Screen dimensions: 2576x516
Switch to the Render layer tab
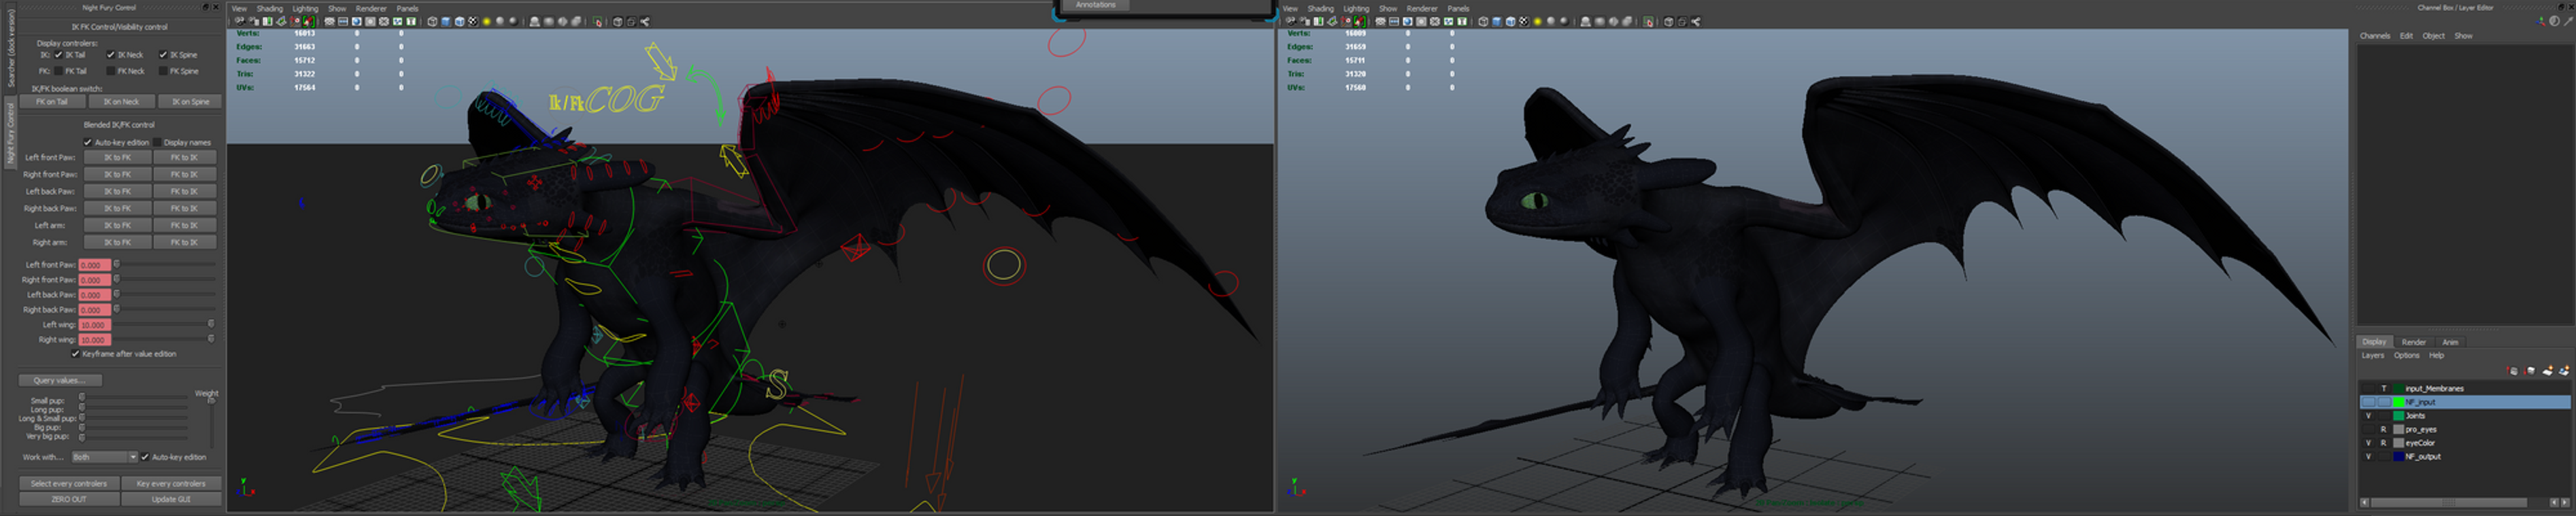2414,342
